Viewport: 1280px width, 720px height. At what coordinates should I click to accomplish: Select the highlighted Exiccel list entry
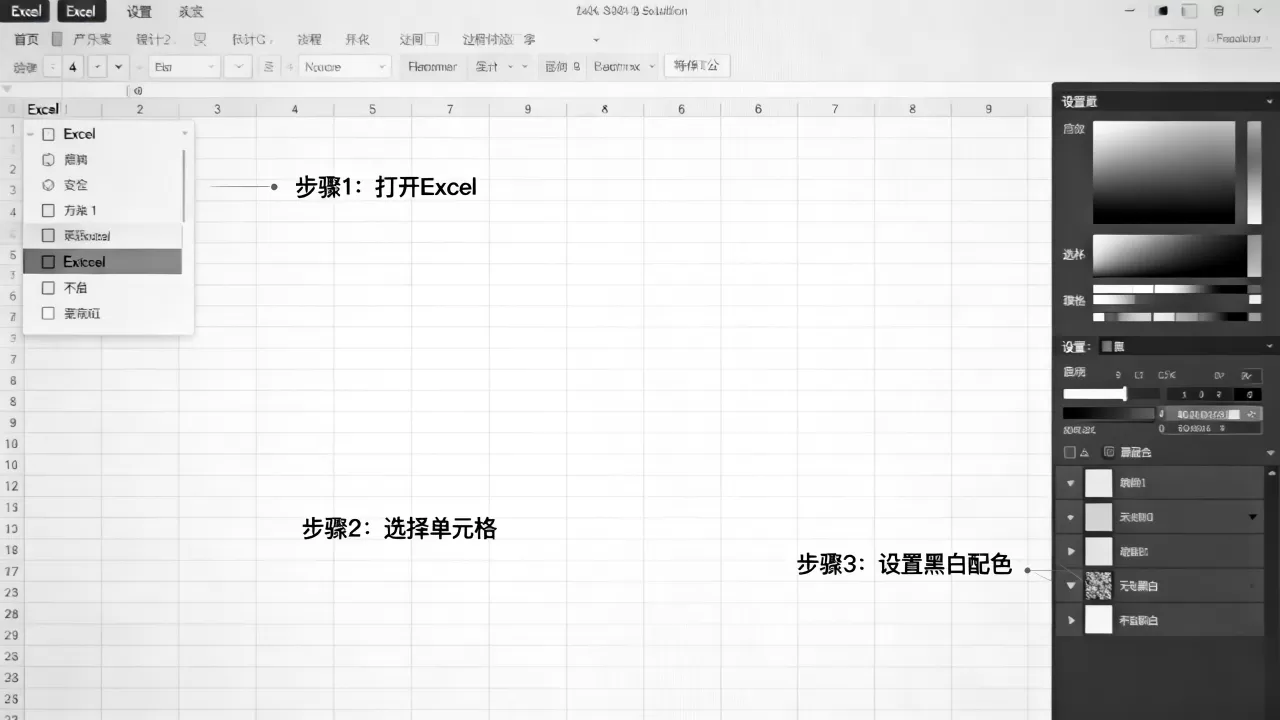(102, 261)
